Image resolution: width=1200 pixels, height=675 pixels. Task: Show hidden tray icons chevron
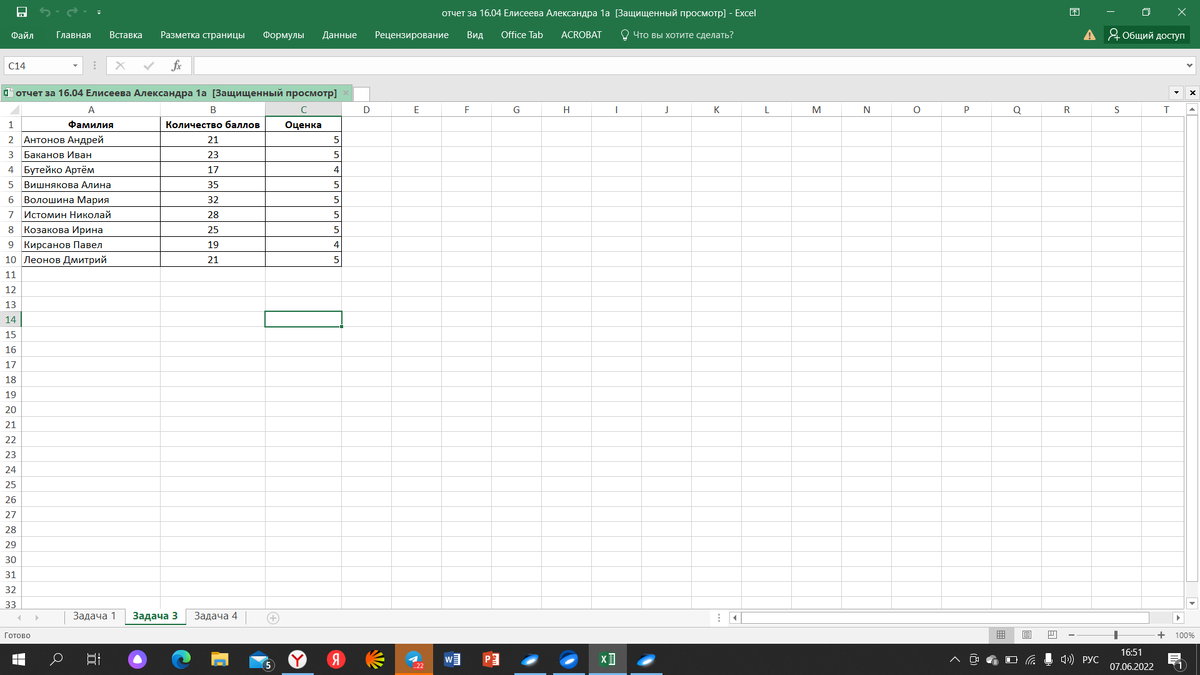pyautogui.click(x=955, y=660)
